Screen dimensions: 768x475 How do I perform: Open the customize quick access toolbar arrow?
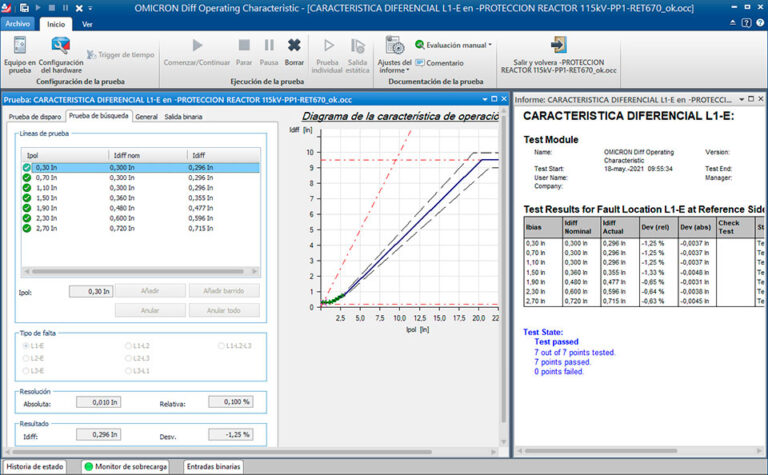[90, 8]
